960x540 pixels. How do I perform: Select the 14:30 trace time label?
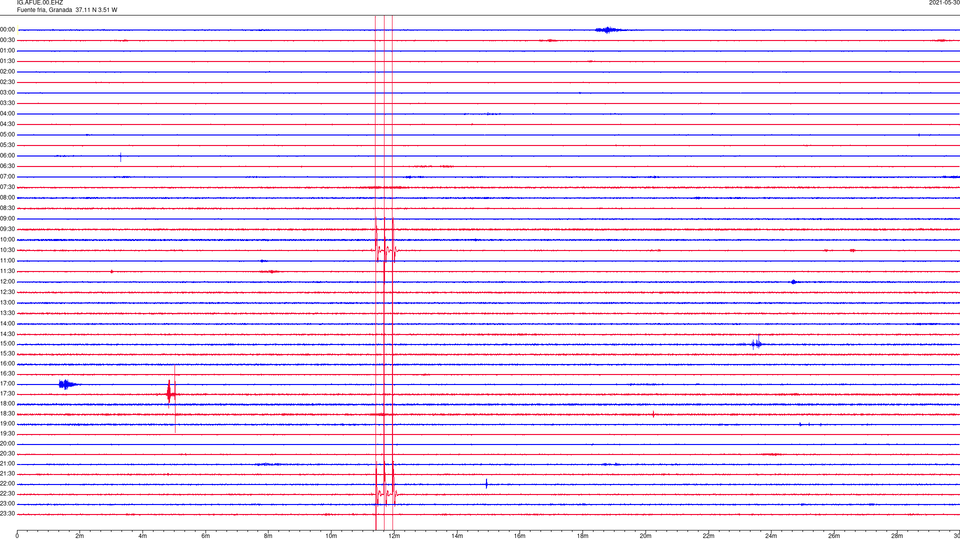[7, 334]
